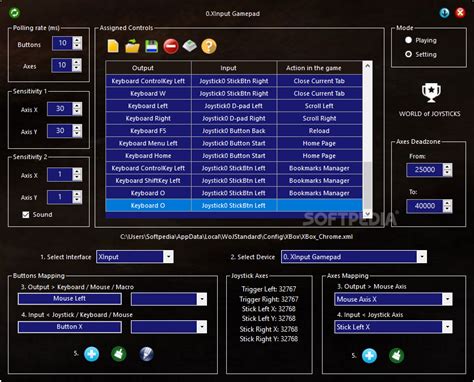Screen dimensions: 474x382
Task: Click the green broom icon under Axes Mapping
Action: coord(396,355)
